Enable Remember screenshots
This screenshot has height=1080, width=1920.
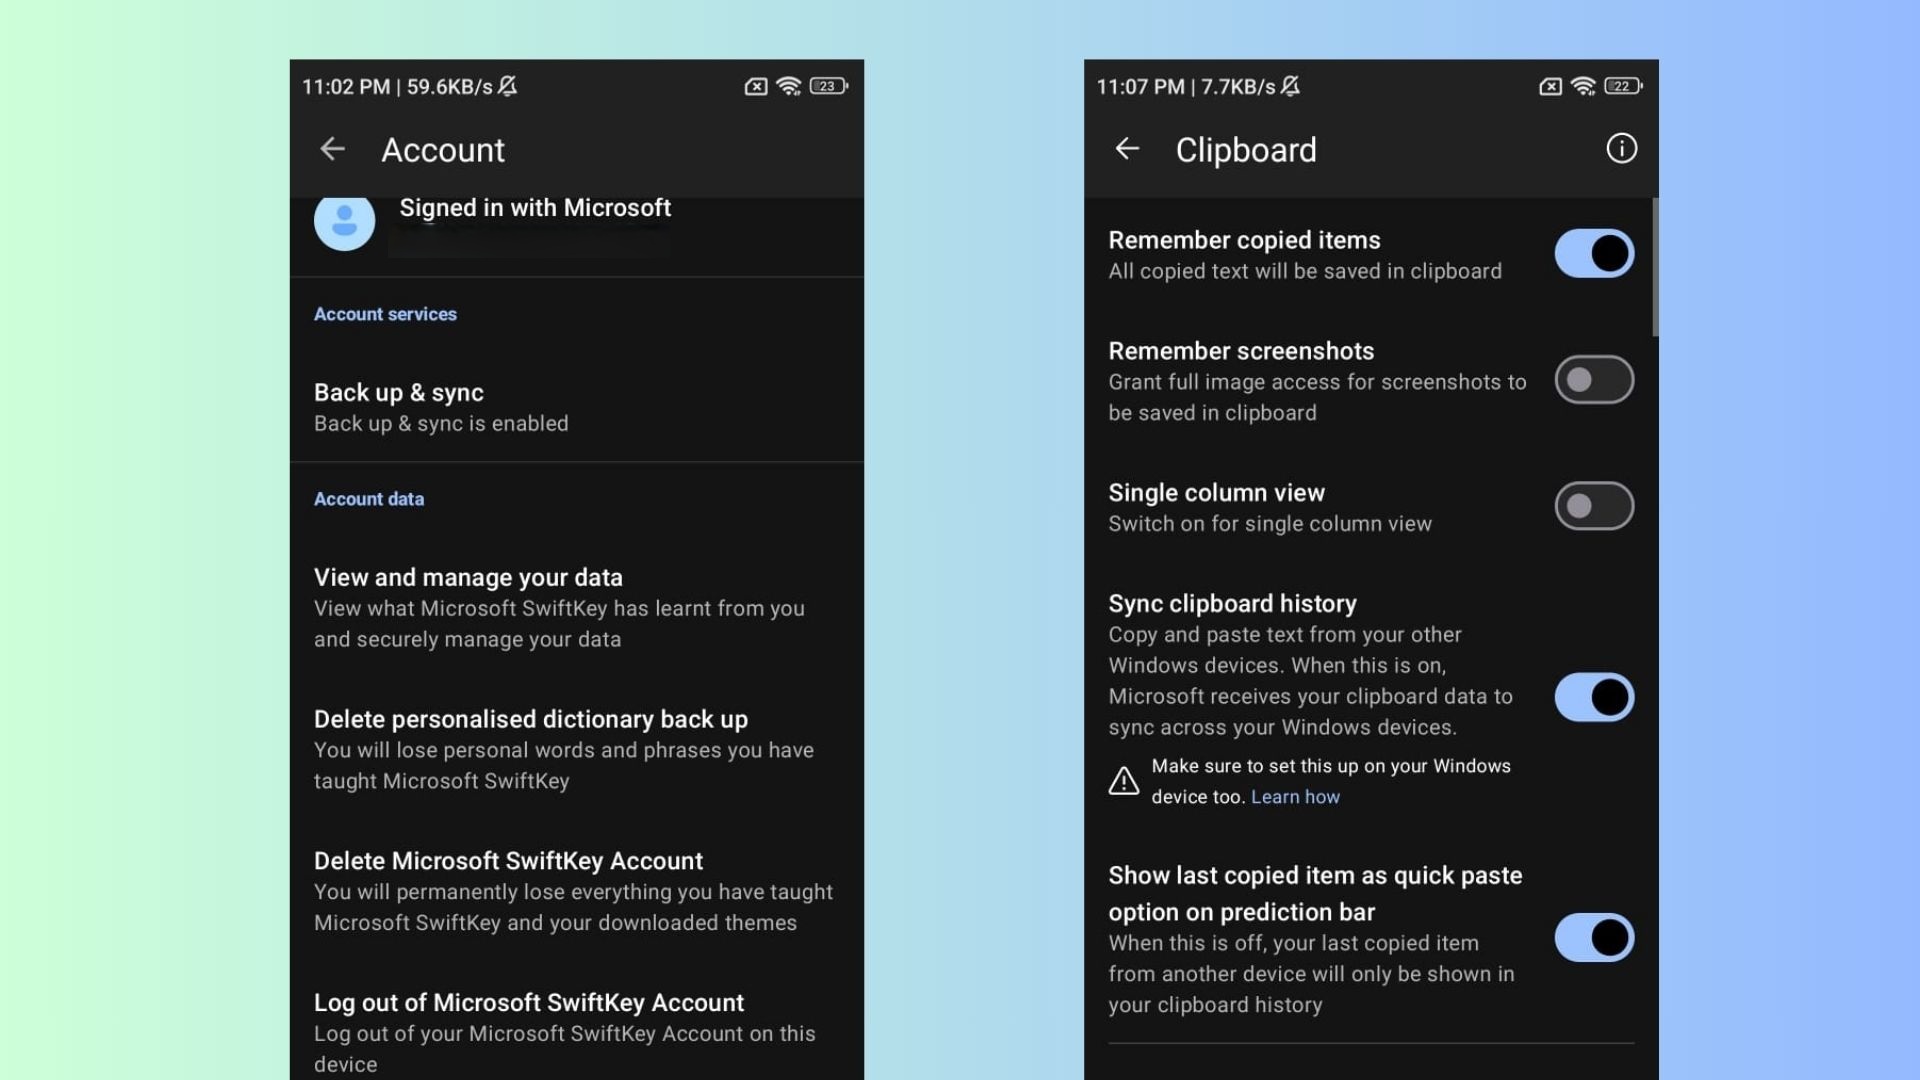click(x=1593, y=380)
